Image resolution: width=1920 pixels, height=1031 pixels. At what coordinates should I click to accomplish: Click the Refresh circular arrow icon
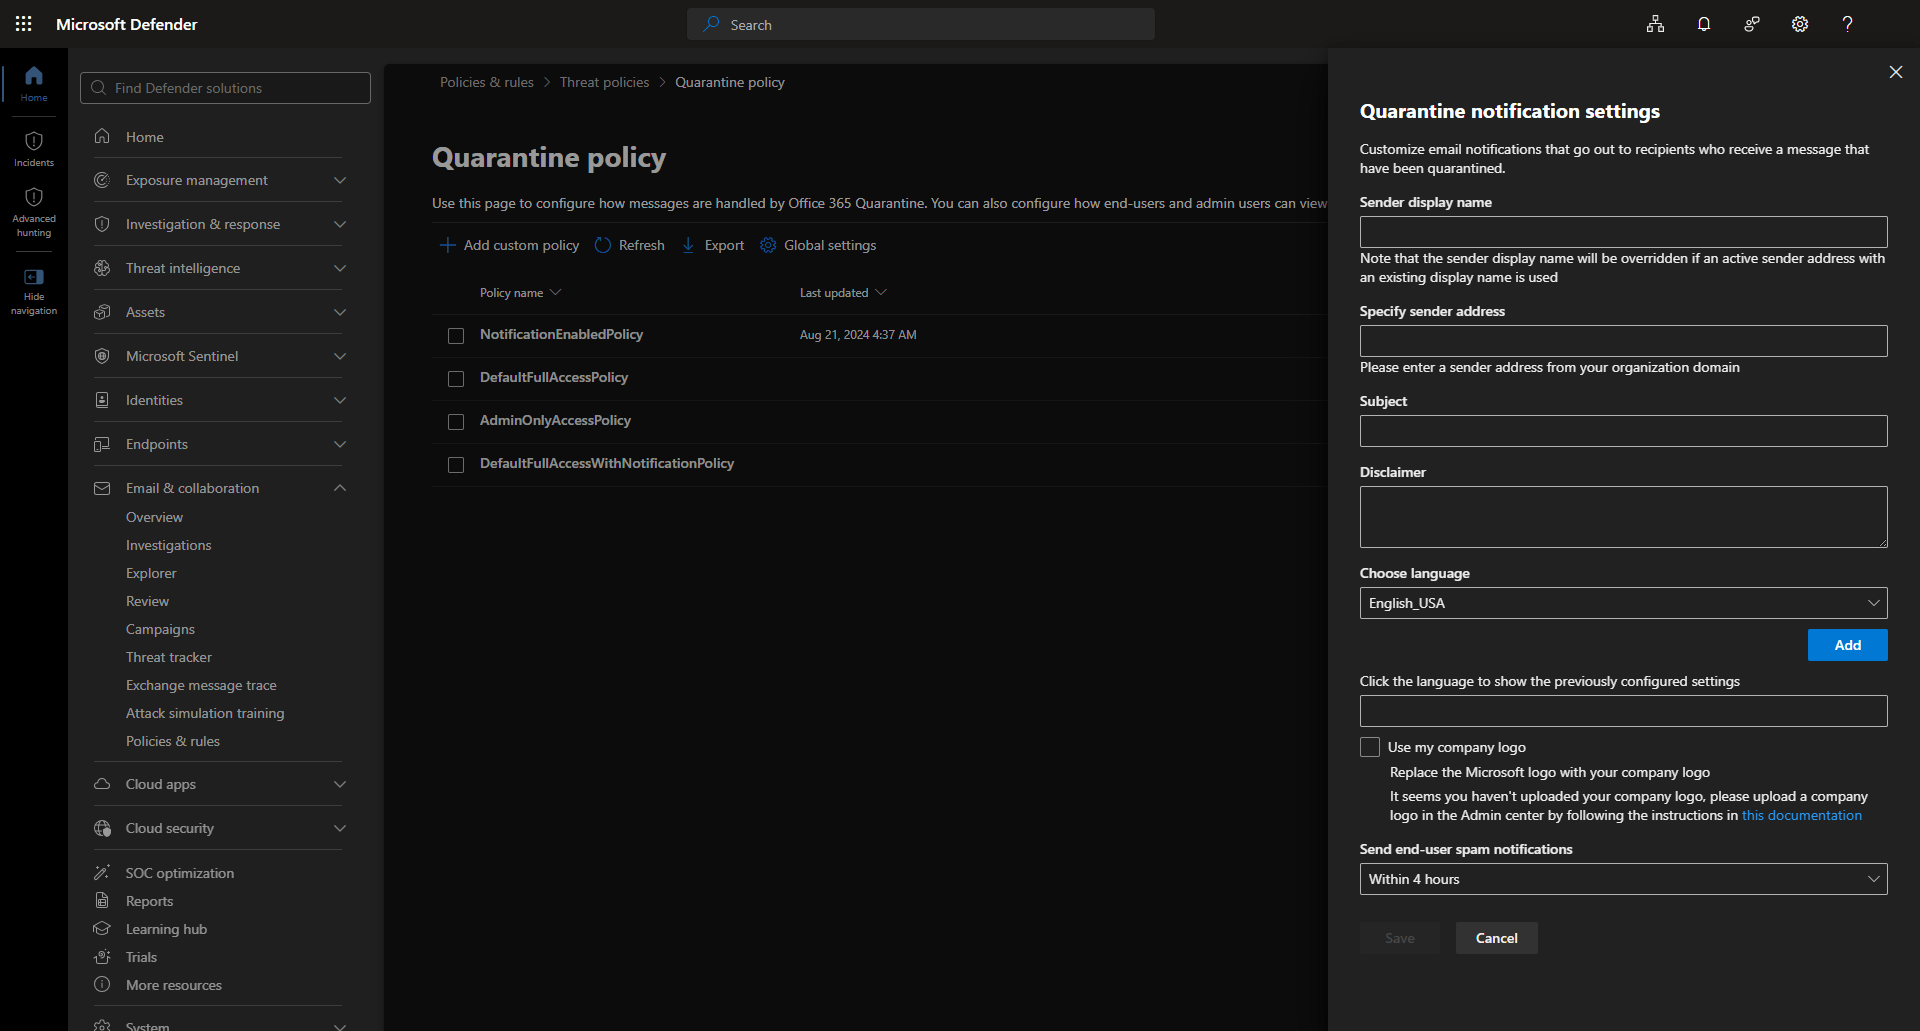pos(603,245)
